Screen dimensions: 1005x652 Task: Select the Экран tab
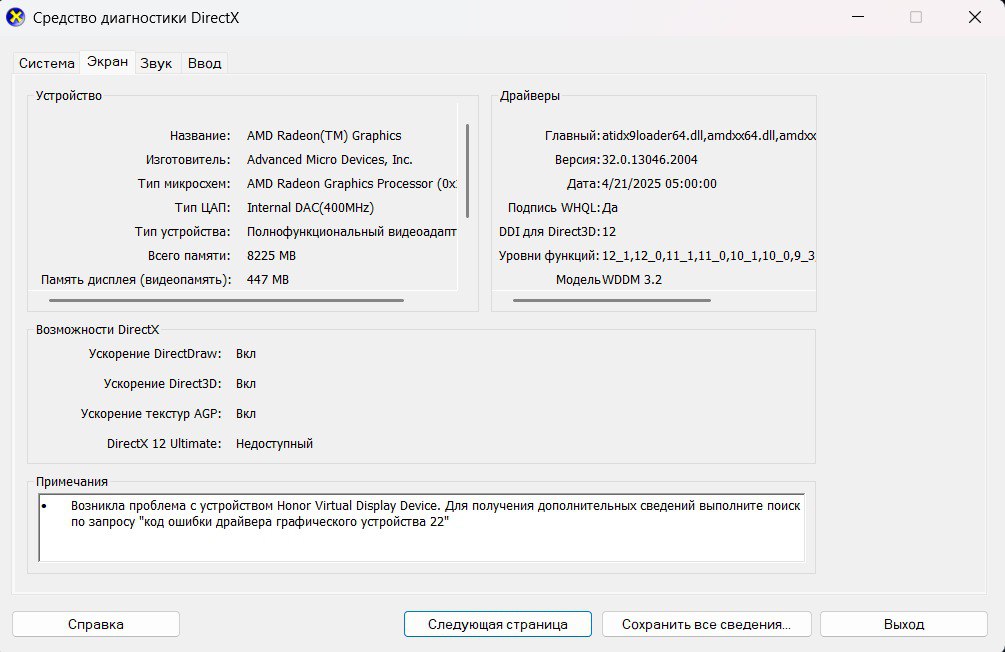click(107, 62)
